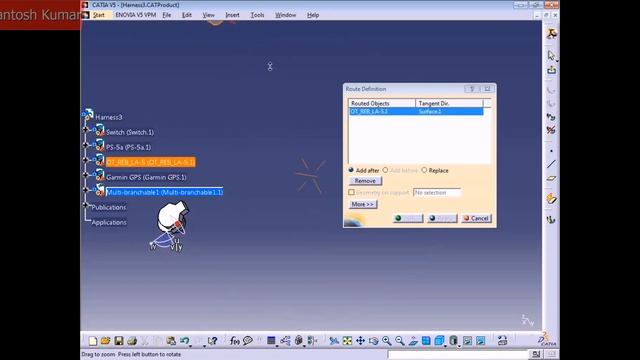Click the Save floppy-disk icon
The image size is (640, 360).
click(x=119, y=341)
